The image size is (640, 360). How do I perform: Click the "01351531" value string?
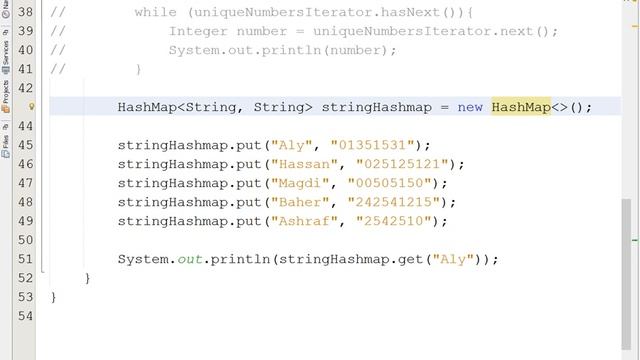pyautogui.click(x=372, y=145)
